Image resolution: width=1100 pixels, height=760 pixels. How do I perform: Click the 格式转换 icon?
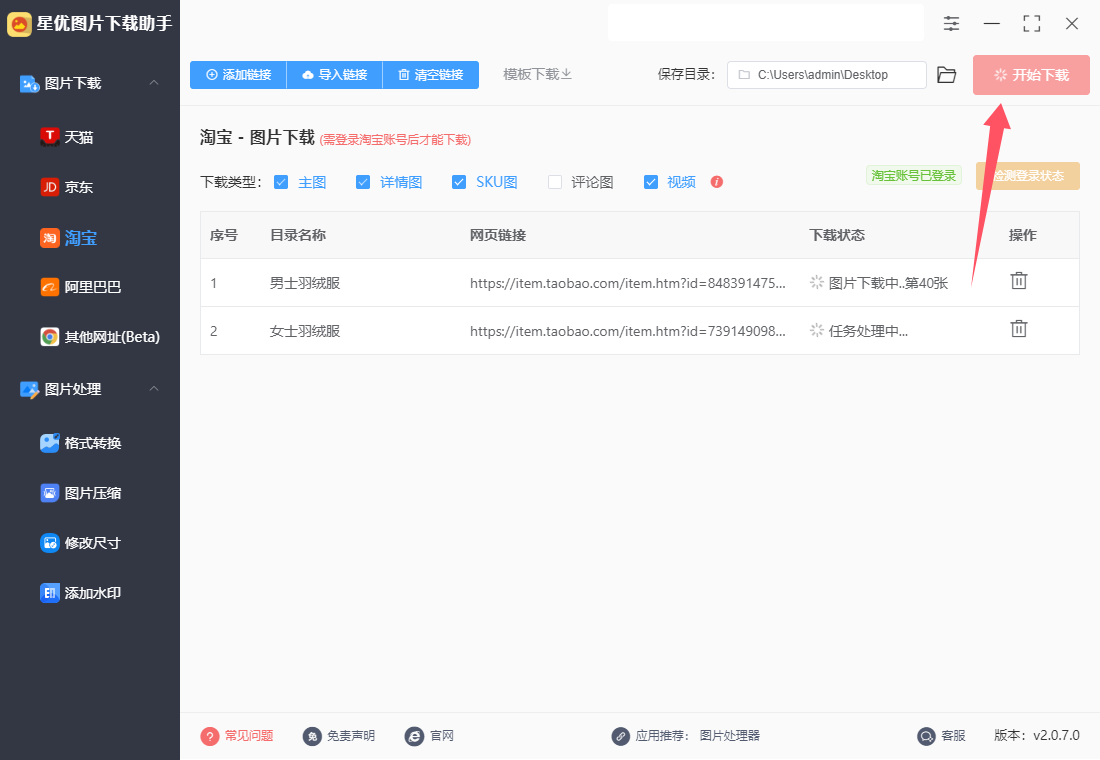(x=49, y=443)
